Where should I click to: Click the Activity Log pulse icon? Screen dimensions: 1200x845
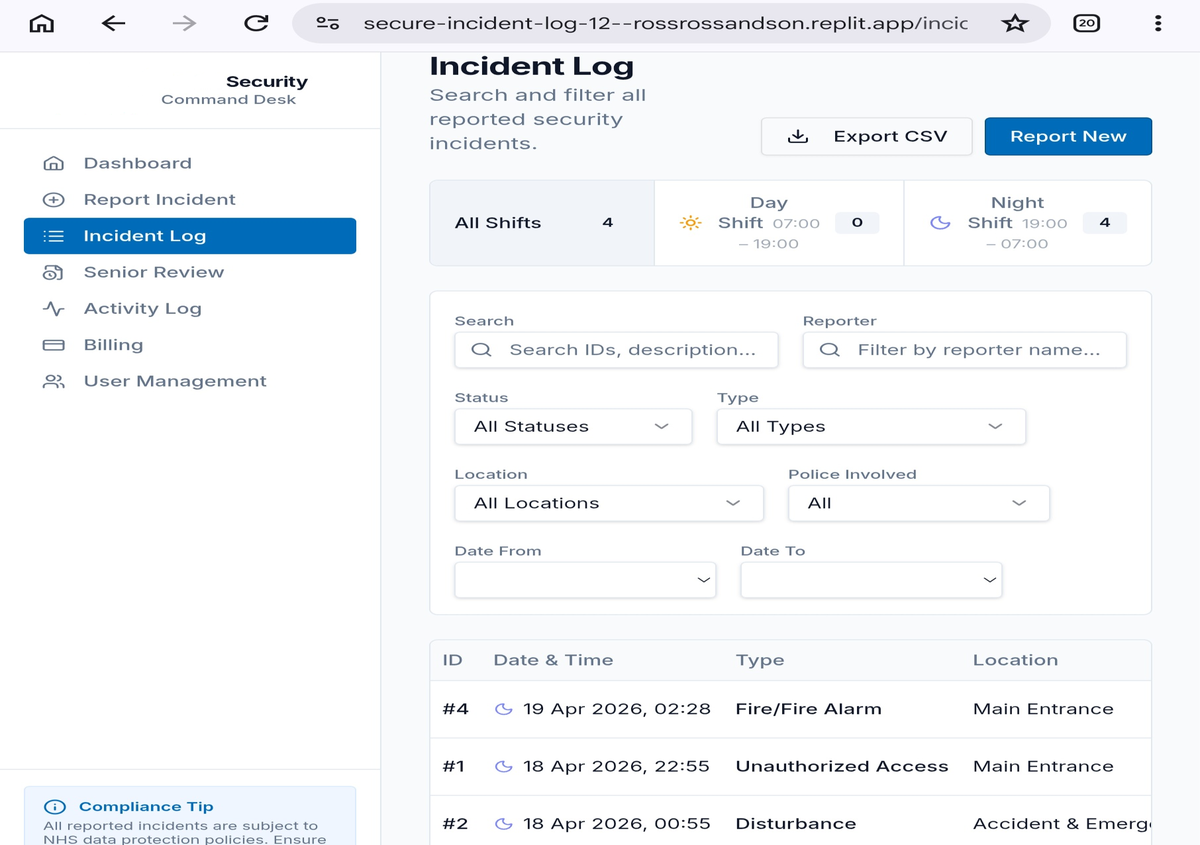pos(54,309)
